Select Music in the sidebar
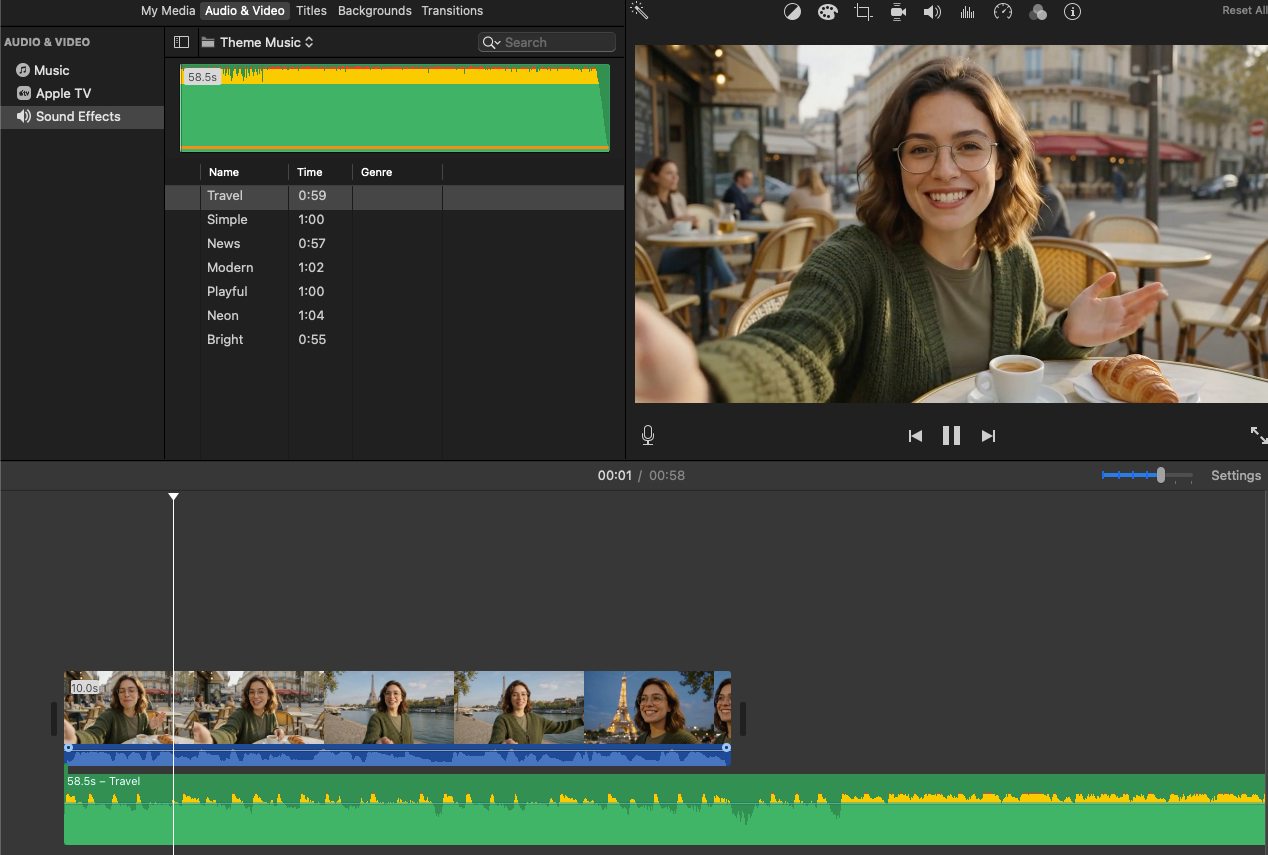The image size is (1268, 855). [x=82, y=70]
